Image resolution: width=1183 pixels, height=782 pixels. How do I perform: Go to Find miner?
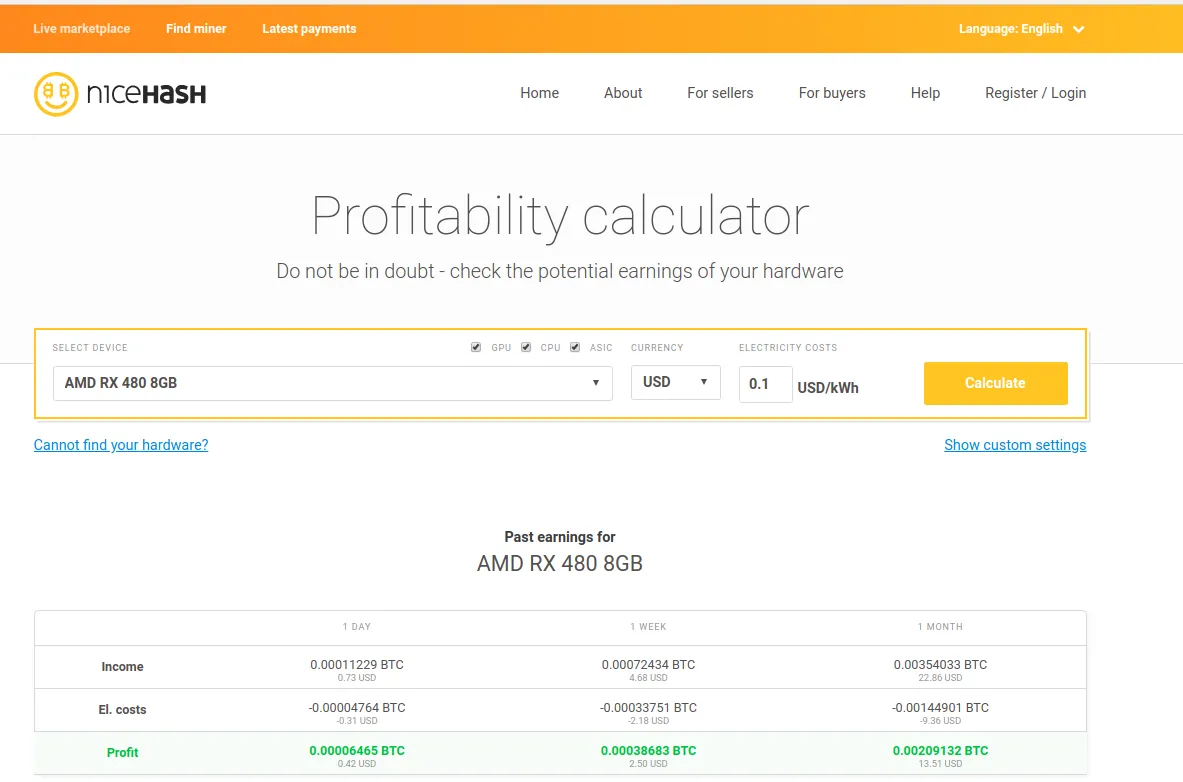[196, 29]
